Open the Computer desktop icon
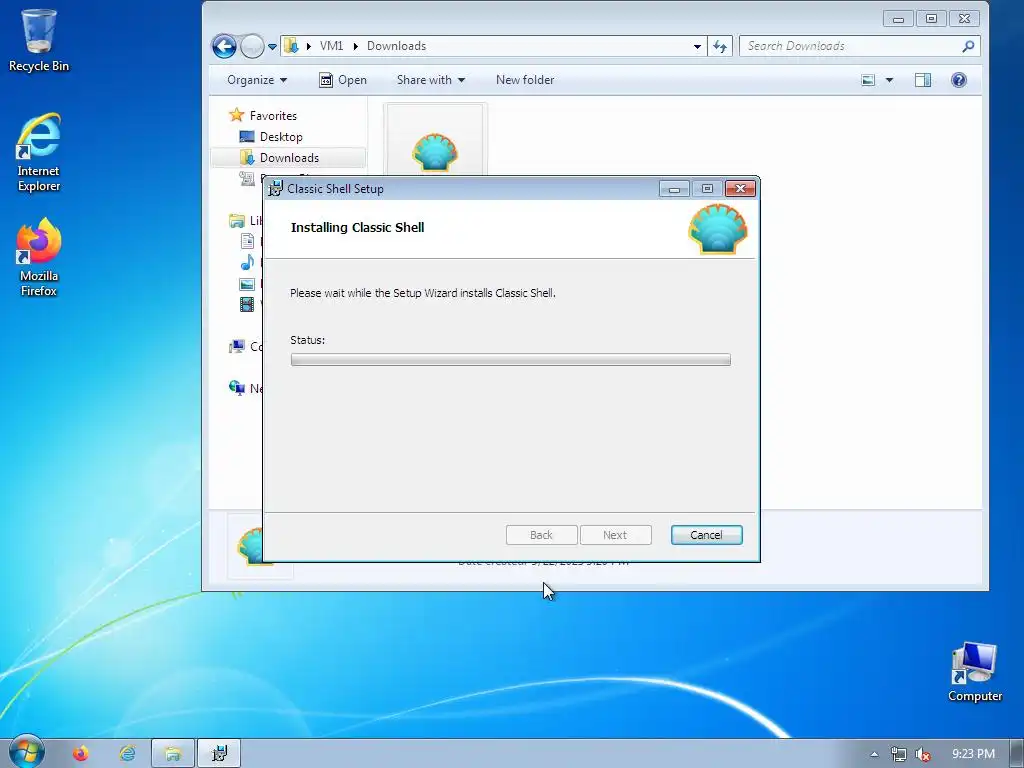This screenshot has width=1024, height=768. (x=974, y=673)
